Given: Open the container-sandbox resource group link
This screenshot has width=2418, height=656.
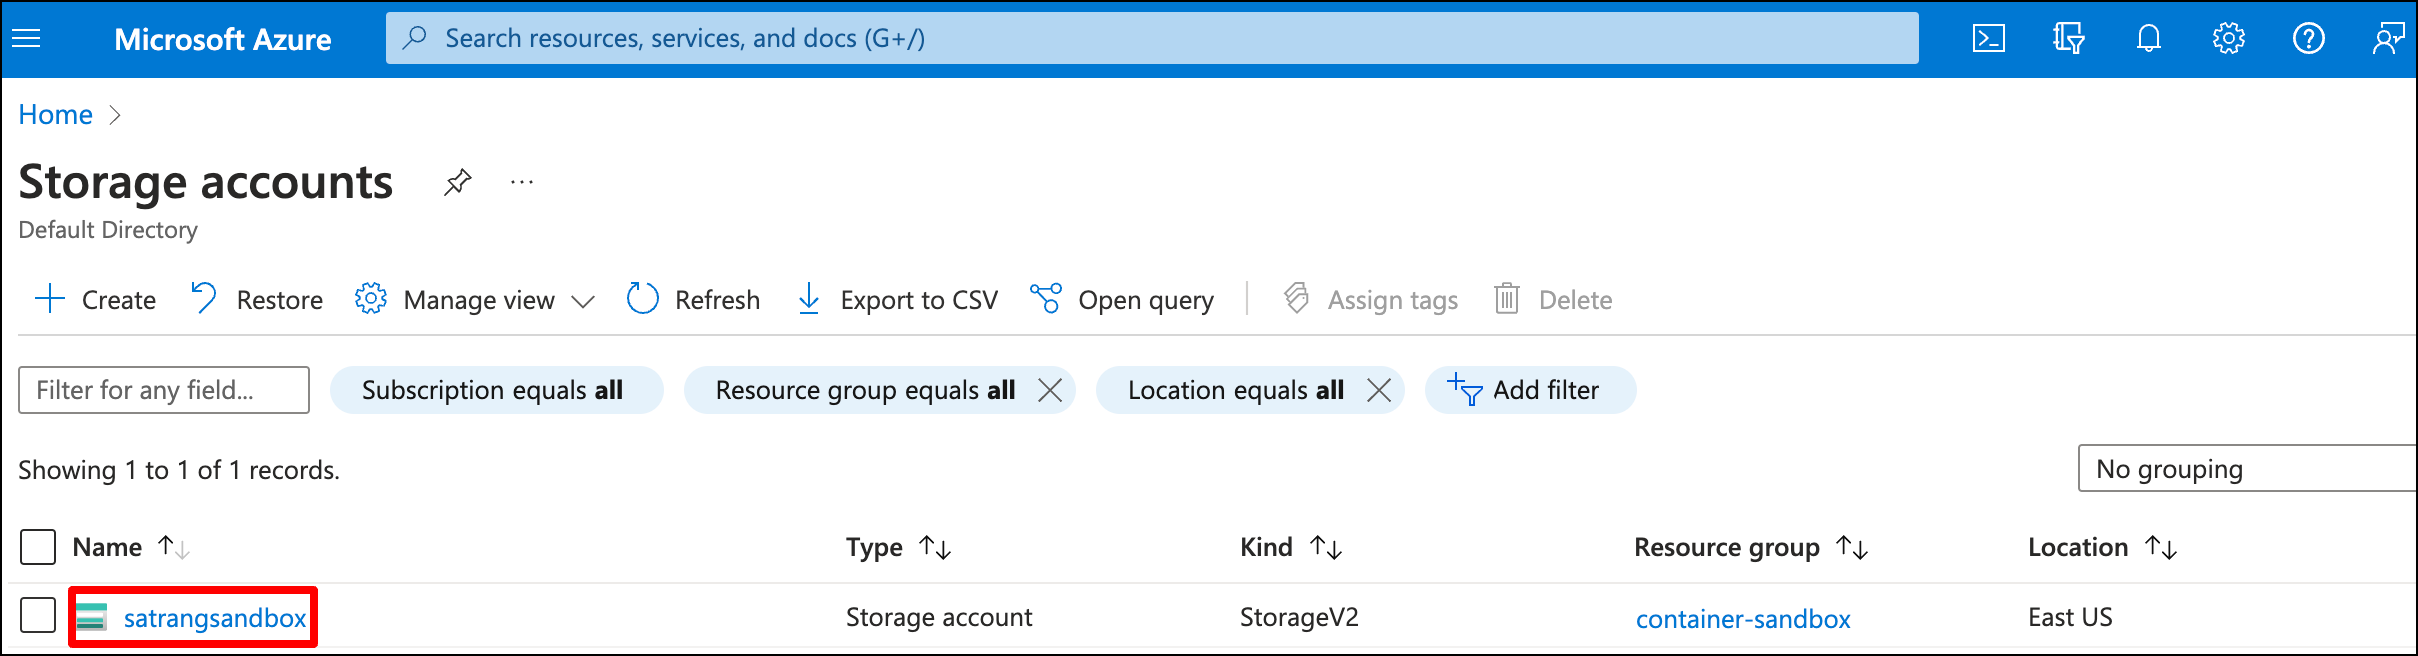Looking at the screenshot, I should (x=1743, y=619).
